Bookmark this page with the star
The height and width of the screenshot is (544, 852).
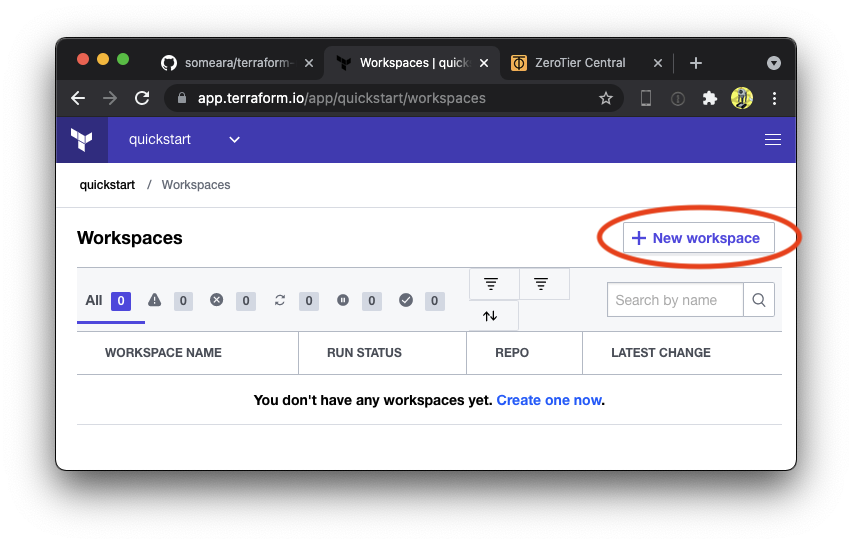605,98
